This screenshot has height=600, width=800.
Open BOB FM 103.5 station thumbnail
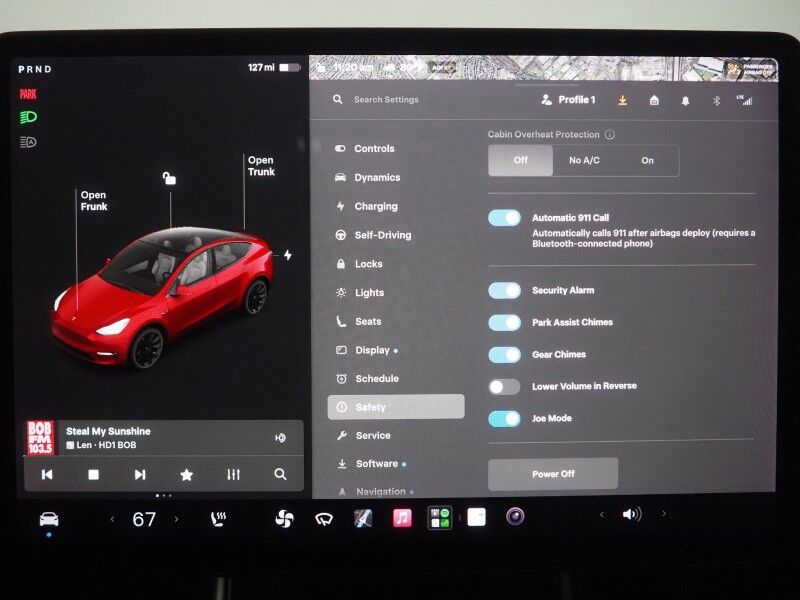[x=40, y=438]
